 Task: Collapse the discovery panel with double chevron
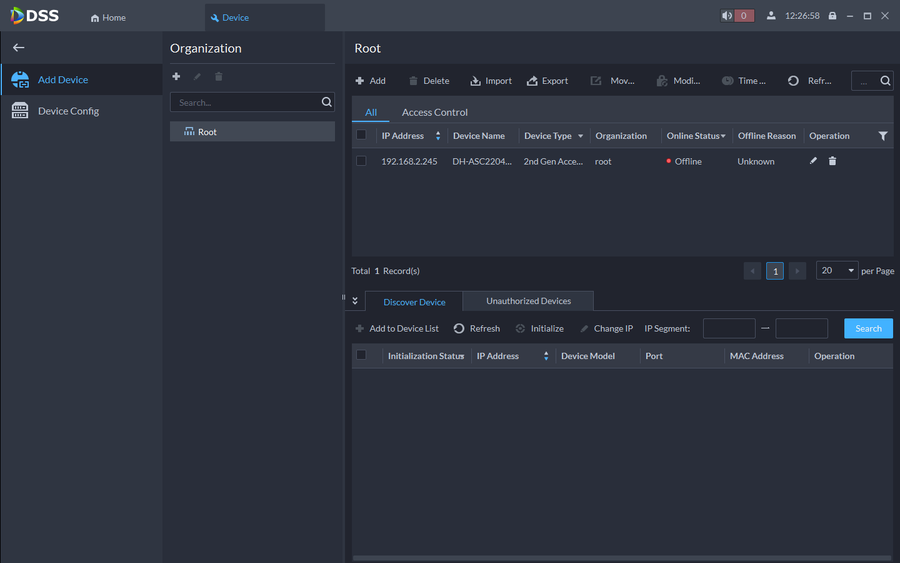pyautogui.click(x=355, y=301)
